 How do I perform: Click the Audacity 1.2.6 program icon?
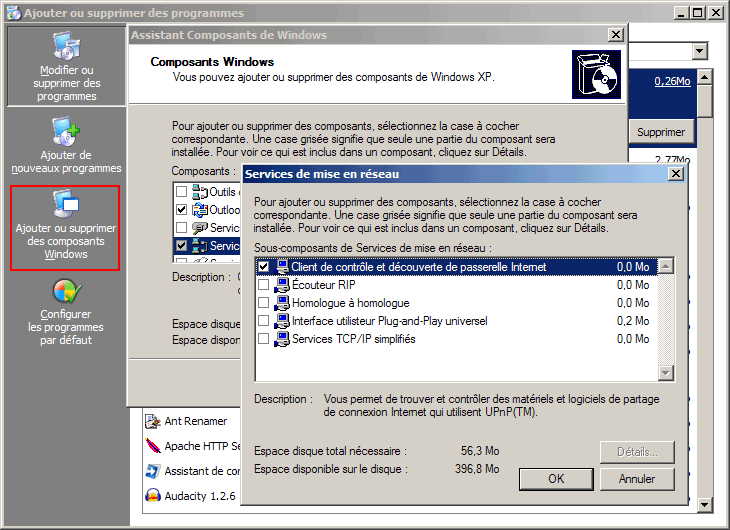[x=152, y=496]
